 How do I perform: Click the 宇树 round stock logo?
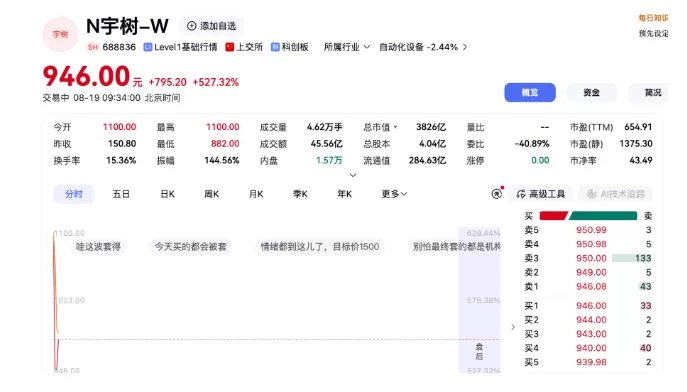(x=60, y=34)
